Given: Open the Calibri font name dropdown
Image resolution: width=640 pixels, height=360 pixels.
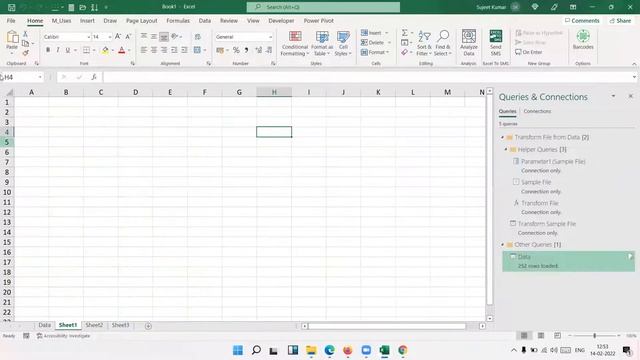Looking at the screenshot, I should 88,37.
